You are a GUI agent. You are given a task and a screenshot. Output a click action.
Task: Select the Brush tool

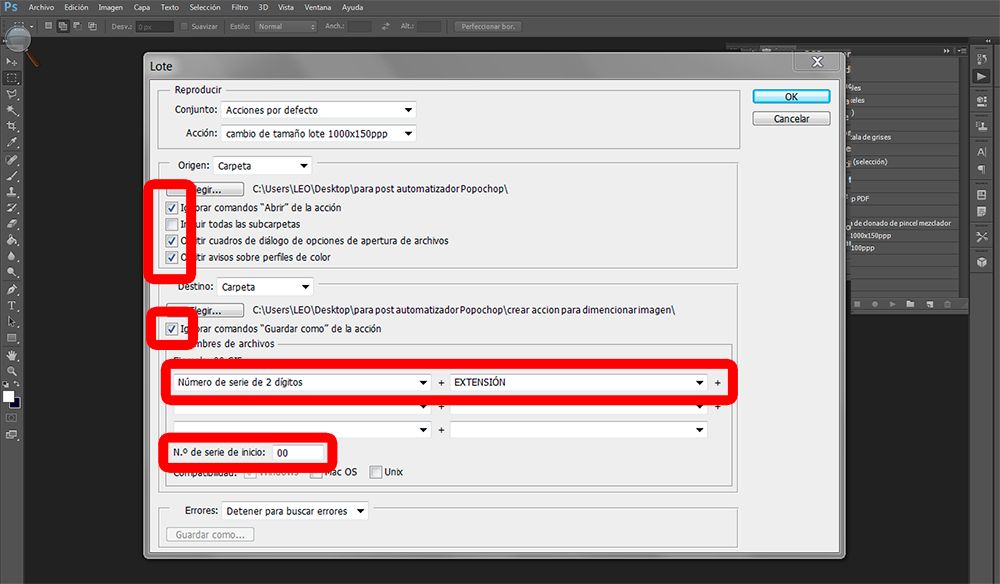click(x=12, y=175)
